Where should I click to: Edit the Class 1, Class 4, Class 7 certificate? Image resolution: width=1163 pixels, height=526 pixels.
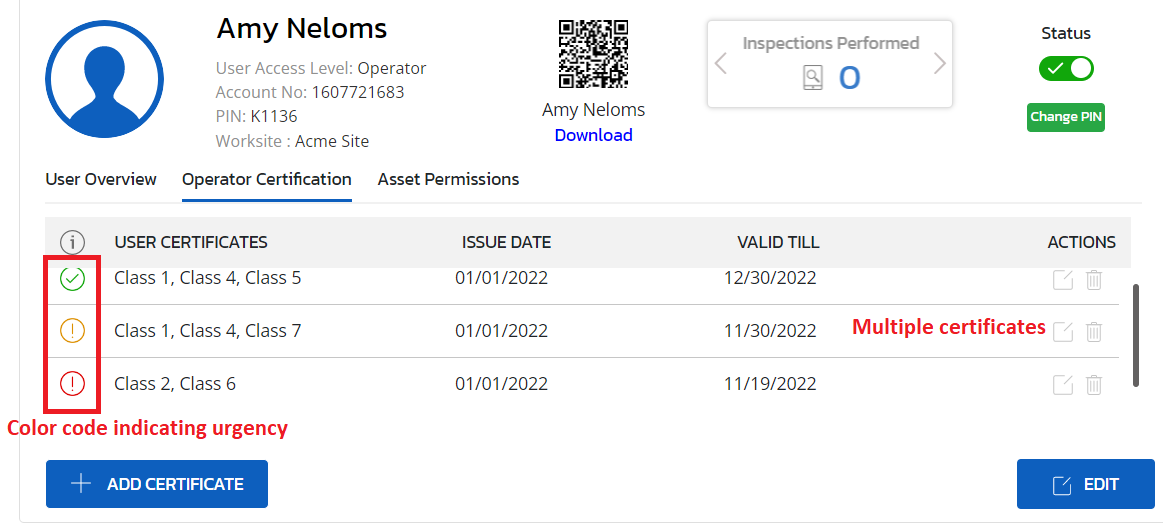pyautogui.click(x=1063, y=331)
